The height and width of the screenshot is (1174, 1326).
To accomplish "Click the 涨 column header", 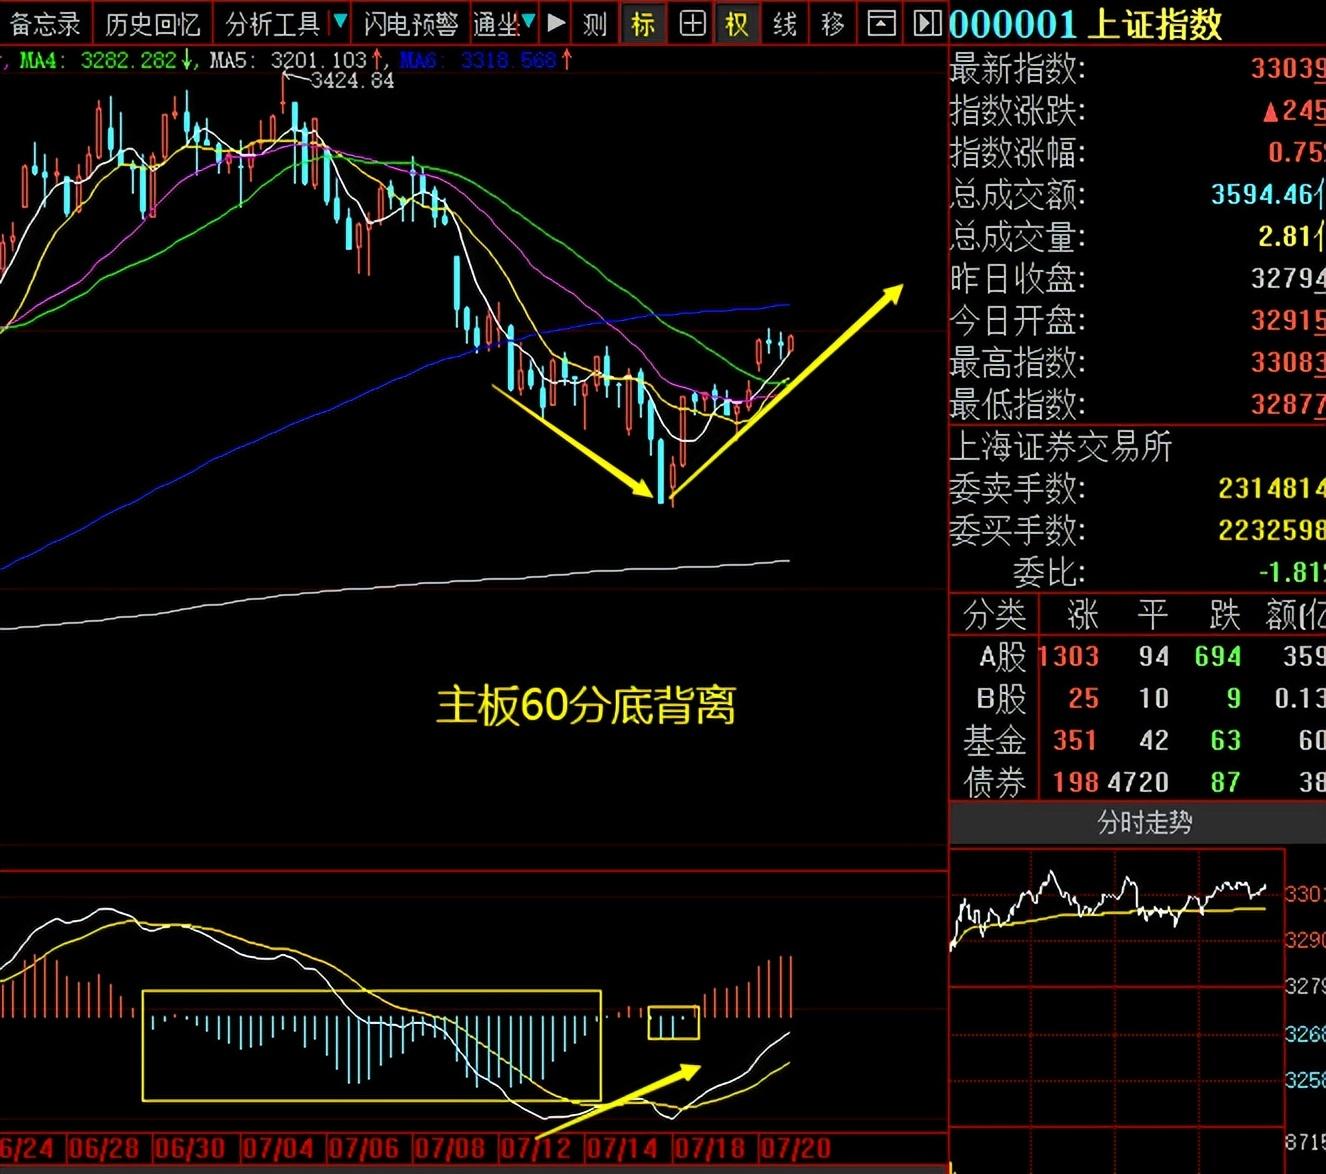I will (x=1083, y=615).
